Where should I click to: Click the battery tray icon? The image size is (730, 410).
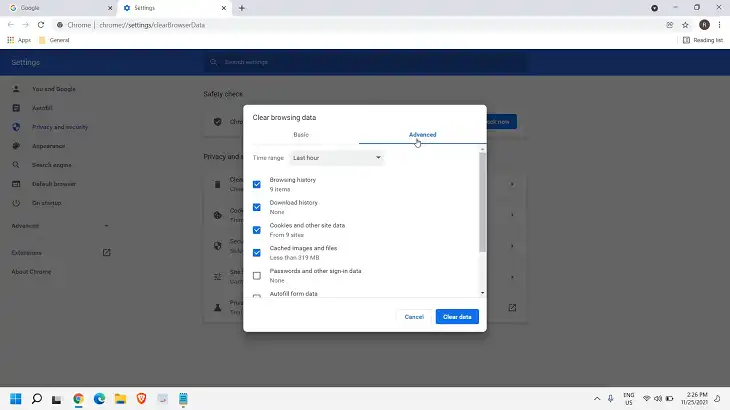click(669, 399)
